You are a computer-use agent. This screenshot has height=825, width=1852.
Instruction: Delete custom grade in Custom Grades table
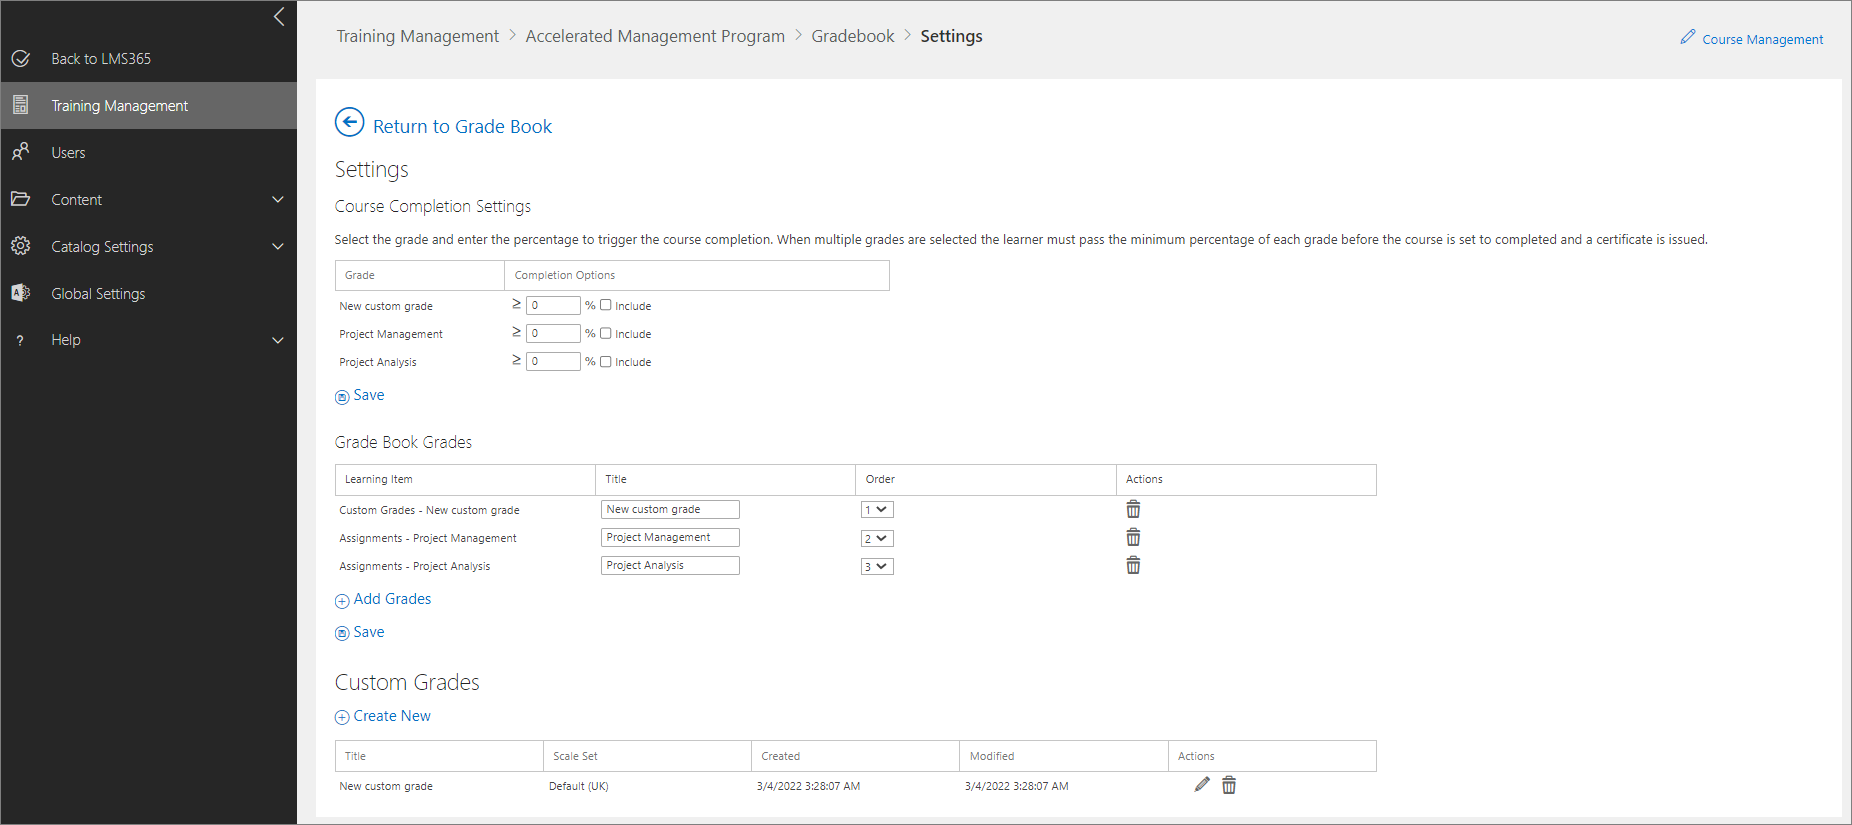pos(1229,786)
